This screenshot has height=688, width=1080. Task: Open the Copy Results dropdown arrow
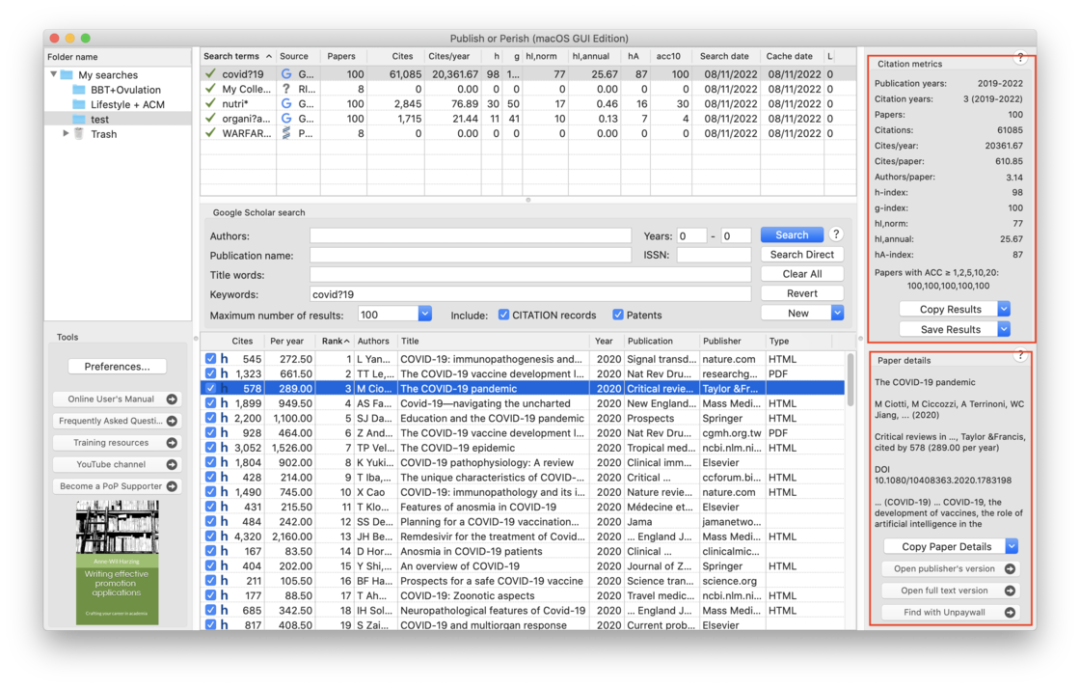[1004, 309]
